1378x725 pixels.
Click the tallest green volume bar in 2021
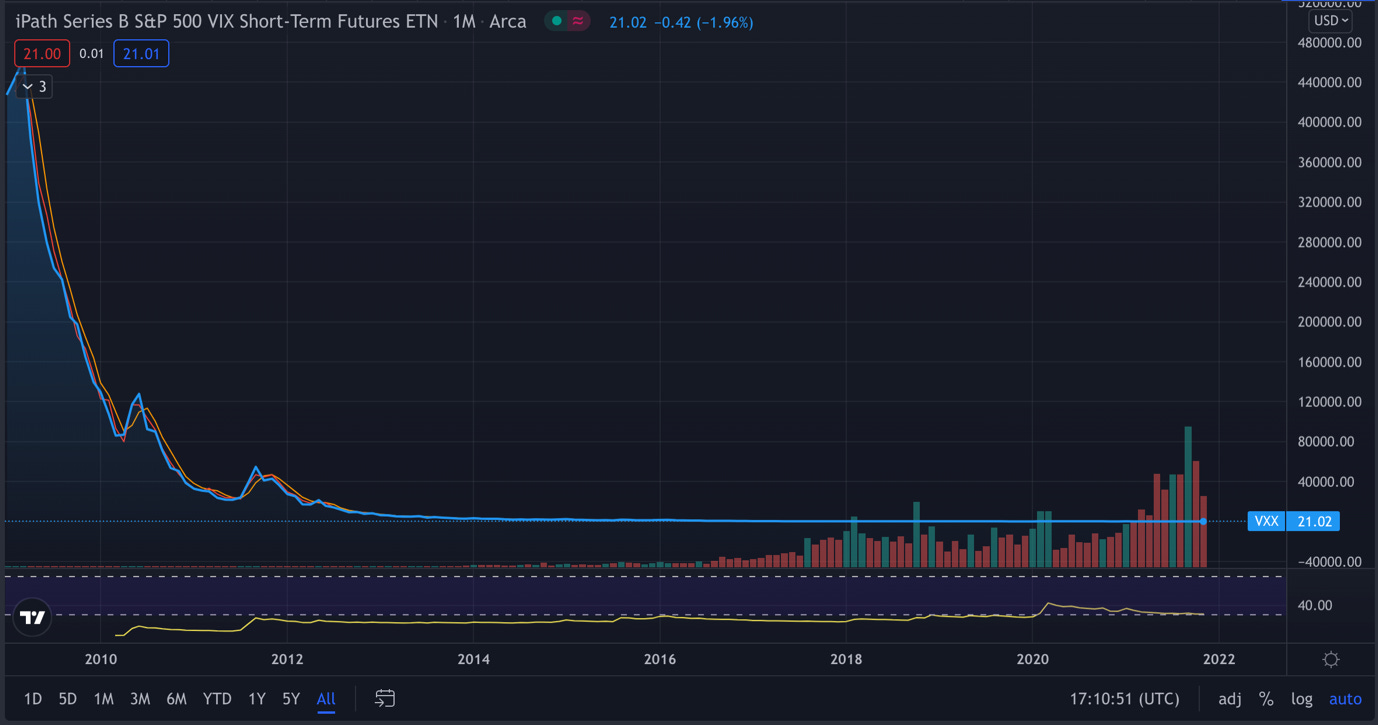(1188, 497)
